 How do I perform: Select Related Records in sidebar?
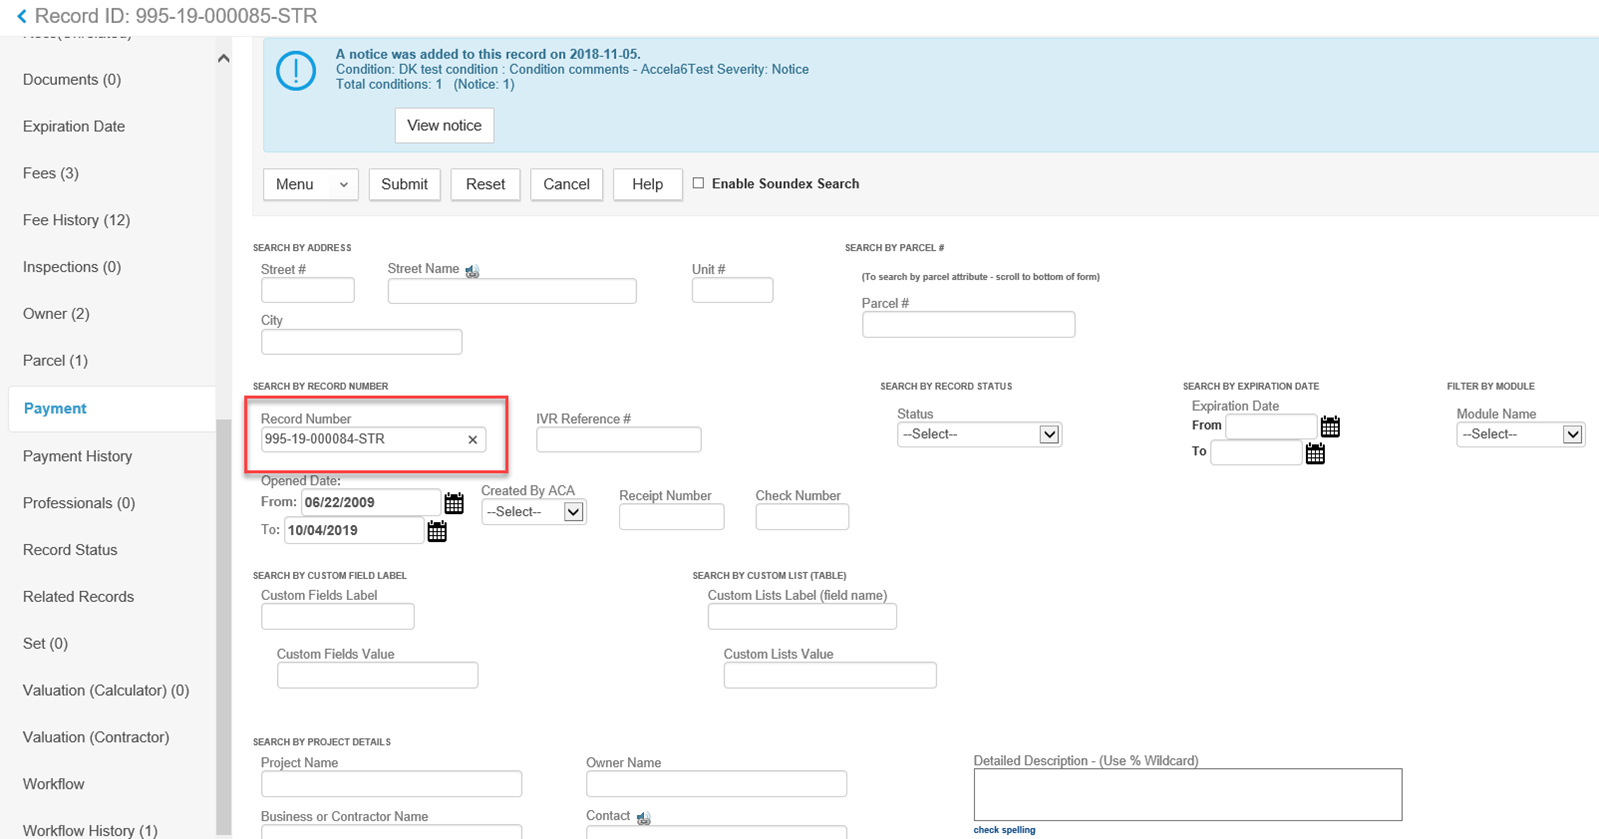click(x=78, y=597)
